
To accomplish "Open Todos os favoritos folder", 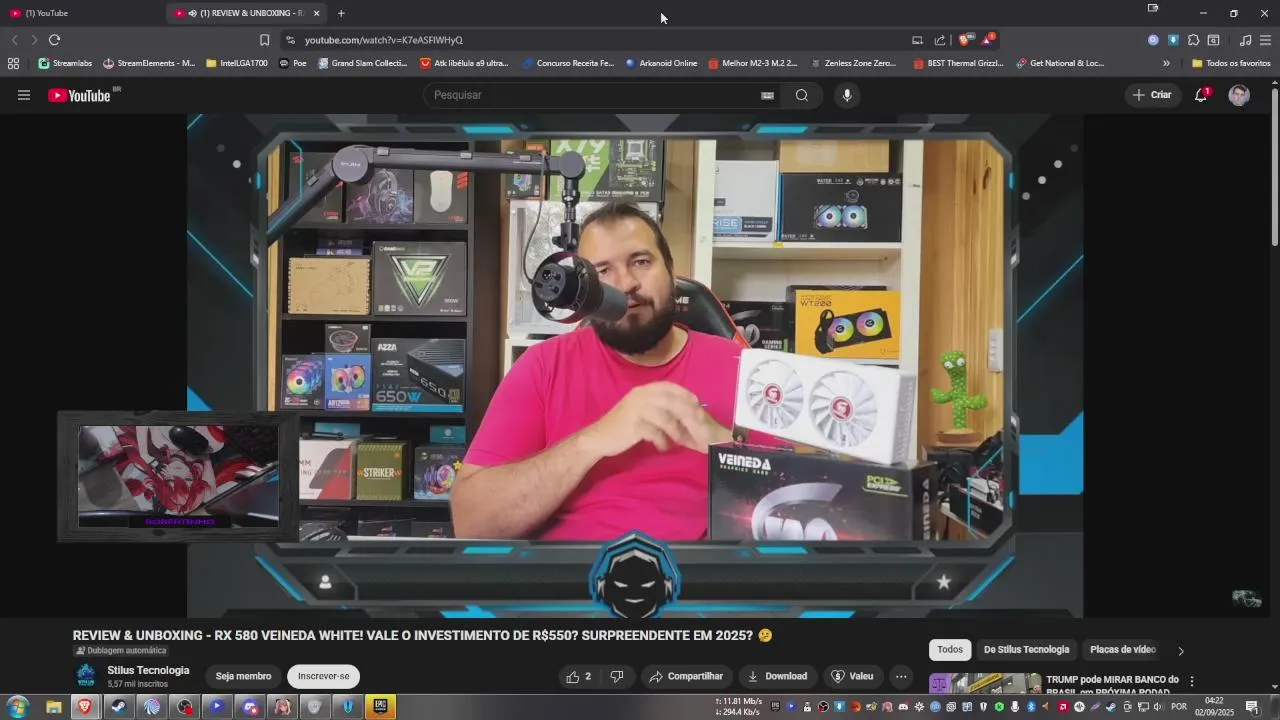I will pyautogui.click(x=1231, y=63).
